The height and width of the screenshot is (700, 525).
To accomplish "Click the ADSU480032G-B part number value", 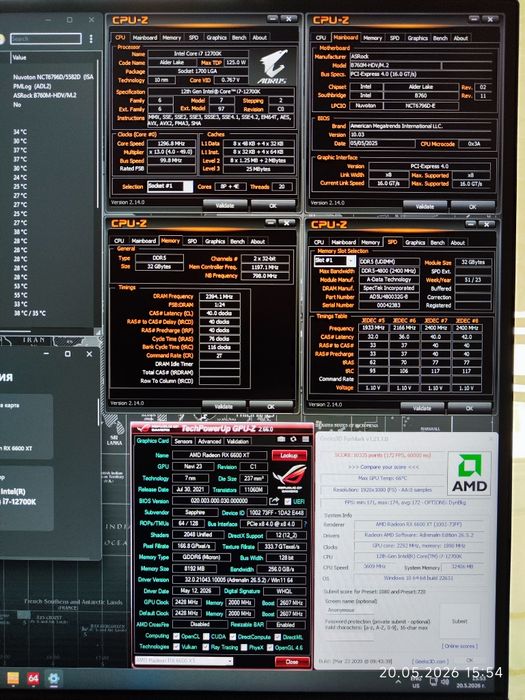I will 388,296.
